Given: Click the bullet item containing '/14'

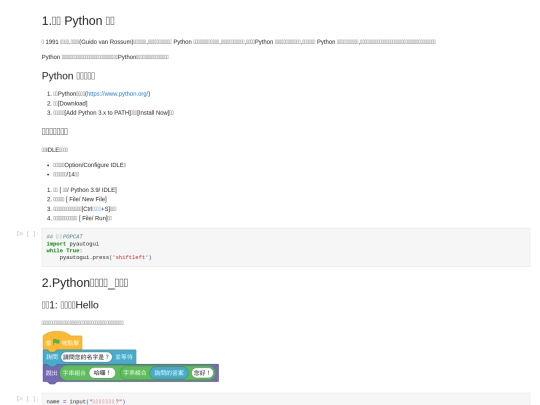Looking at the screenshot, I should 66,174.
